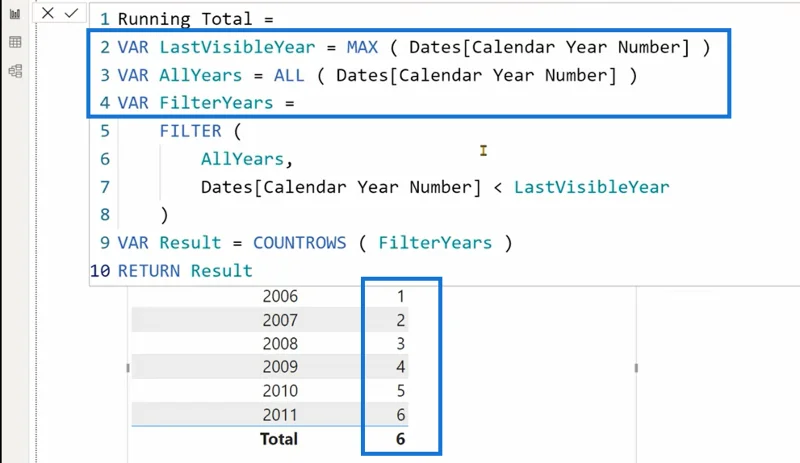The height and width of the screenshot is (463, 800).
Task: Click 'AllYears' variable declaration on line 3
Action: (201, 75)
